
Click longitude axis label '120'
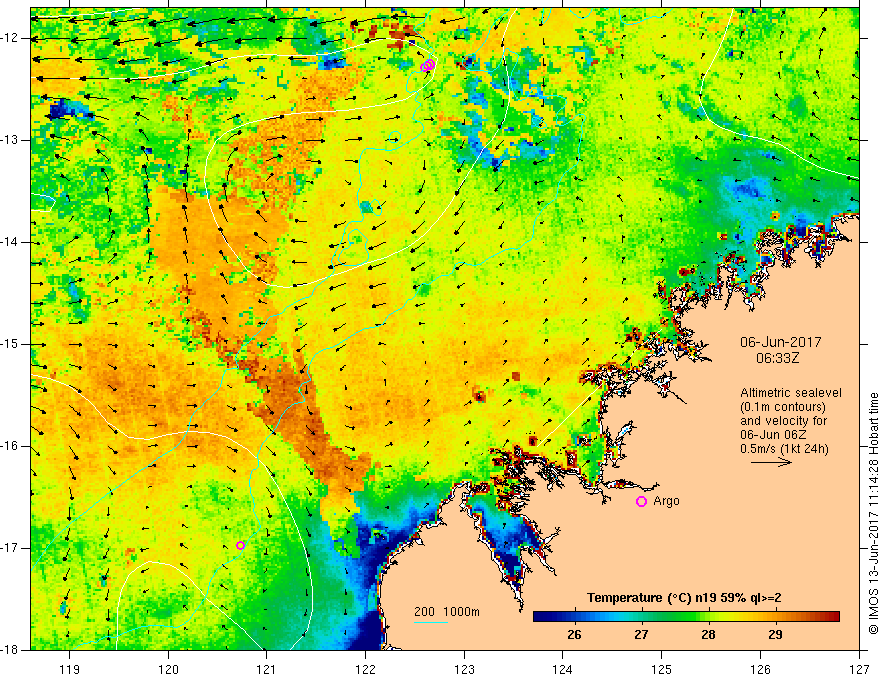tap(168, 669)
